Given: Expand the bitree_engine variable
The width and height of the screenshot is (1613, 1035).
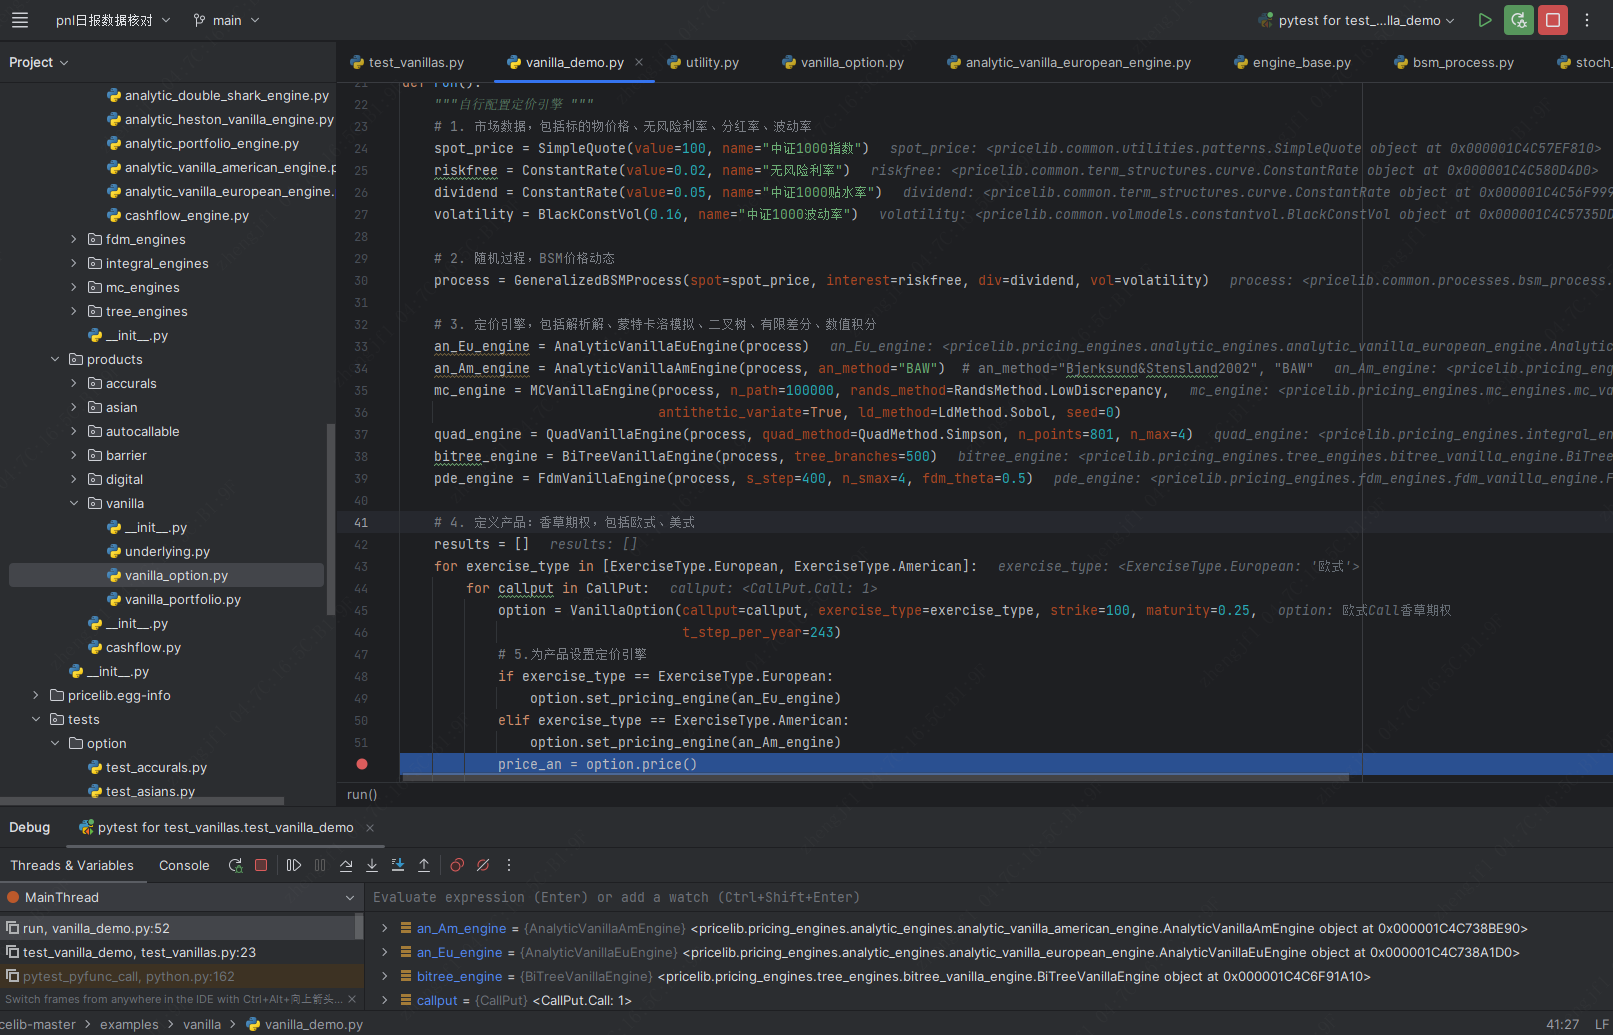Looking at the screenshot, I should 385,976.
